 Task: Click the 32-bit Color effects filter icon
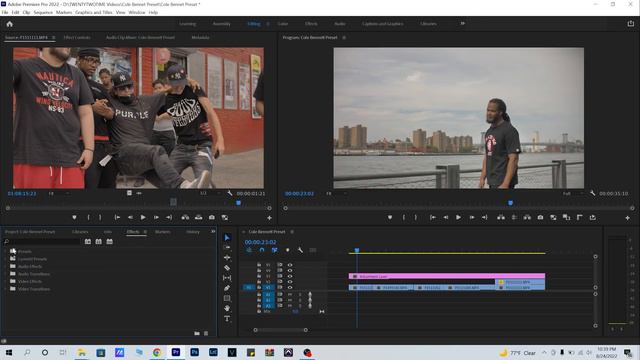98,242
